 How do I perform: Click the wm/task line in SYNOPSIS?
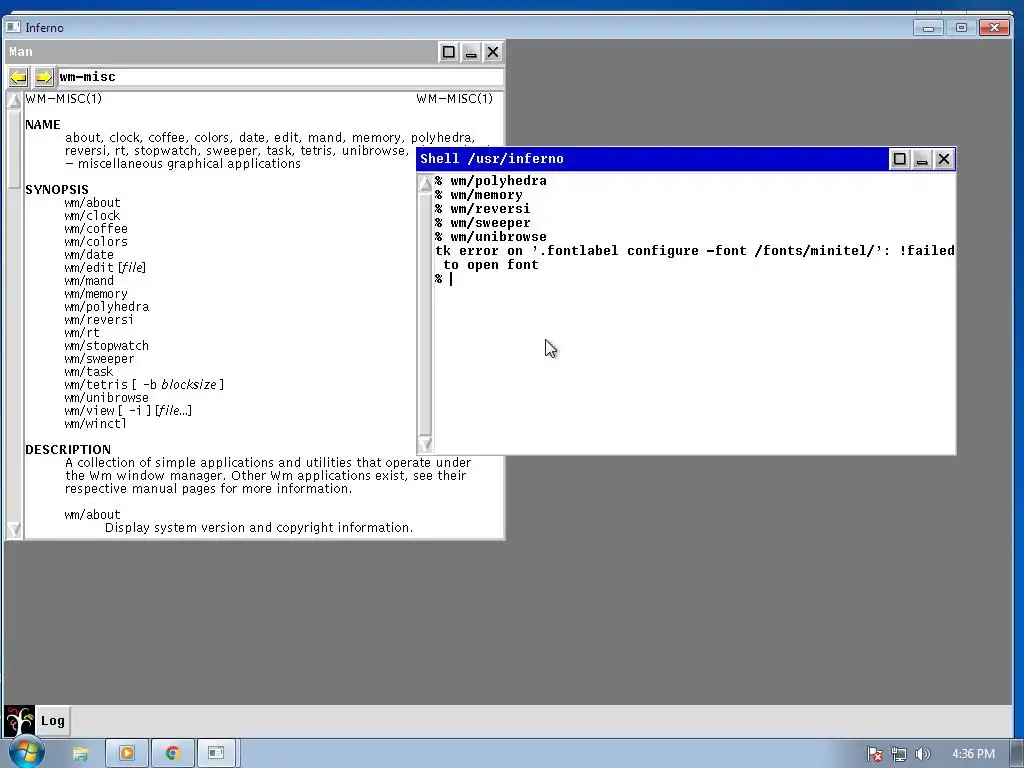pos(89,372)
